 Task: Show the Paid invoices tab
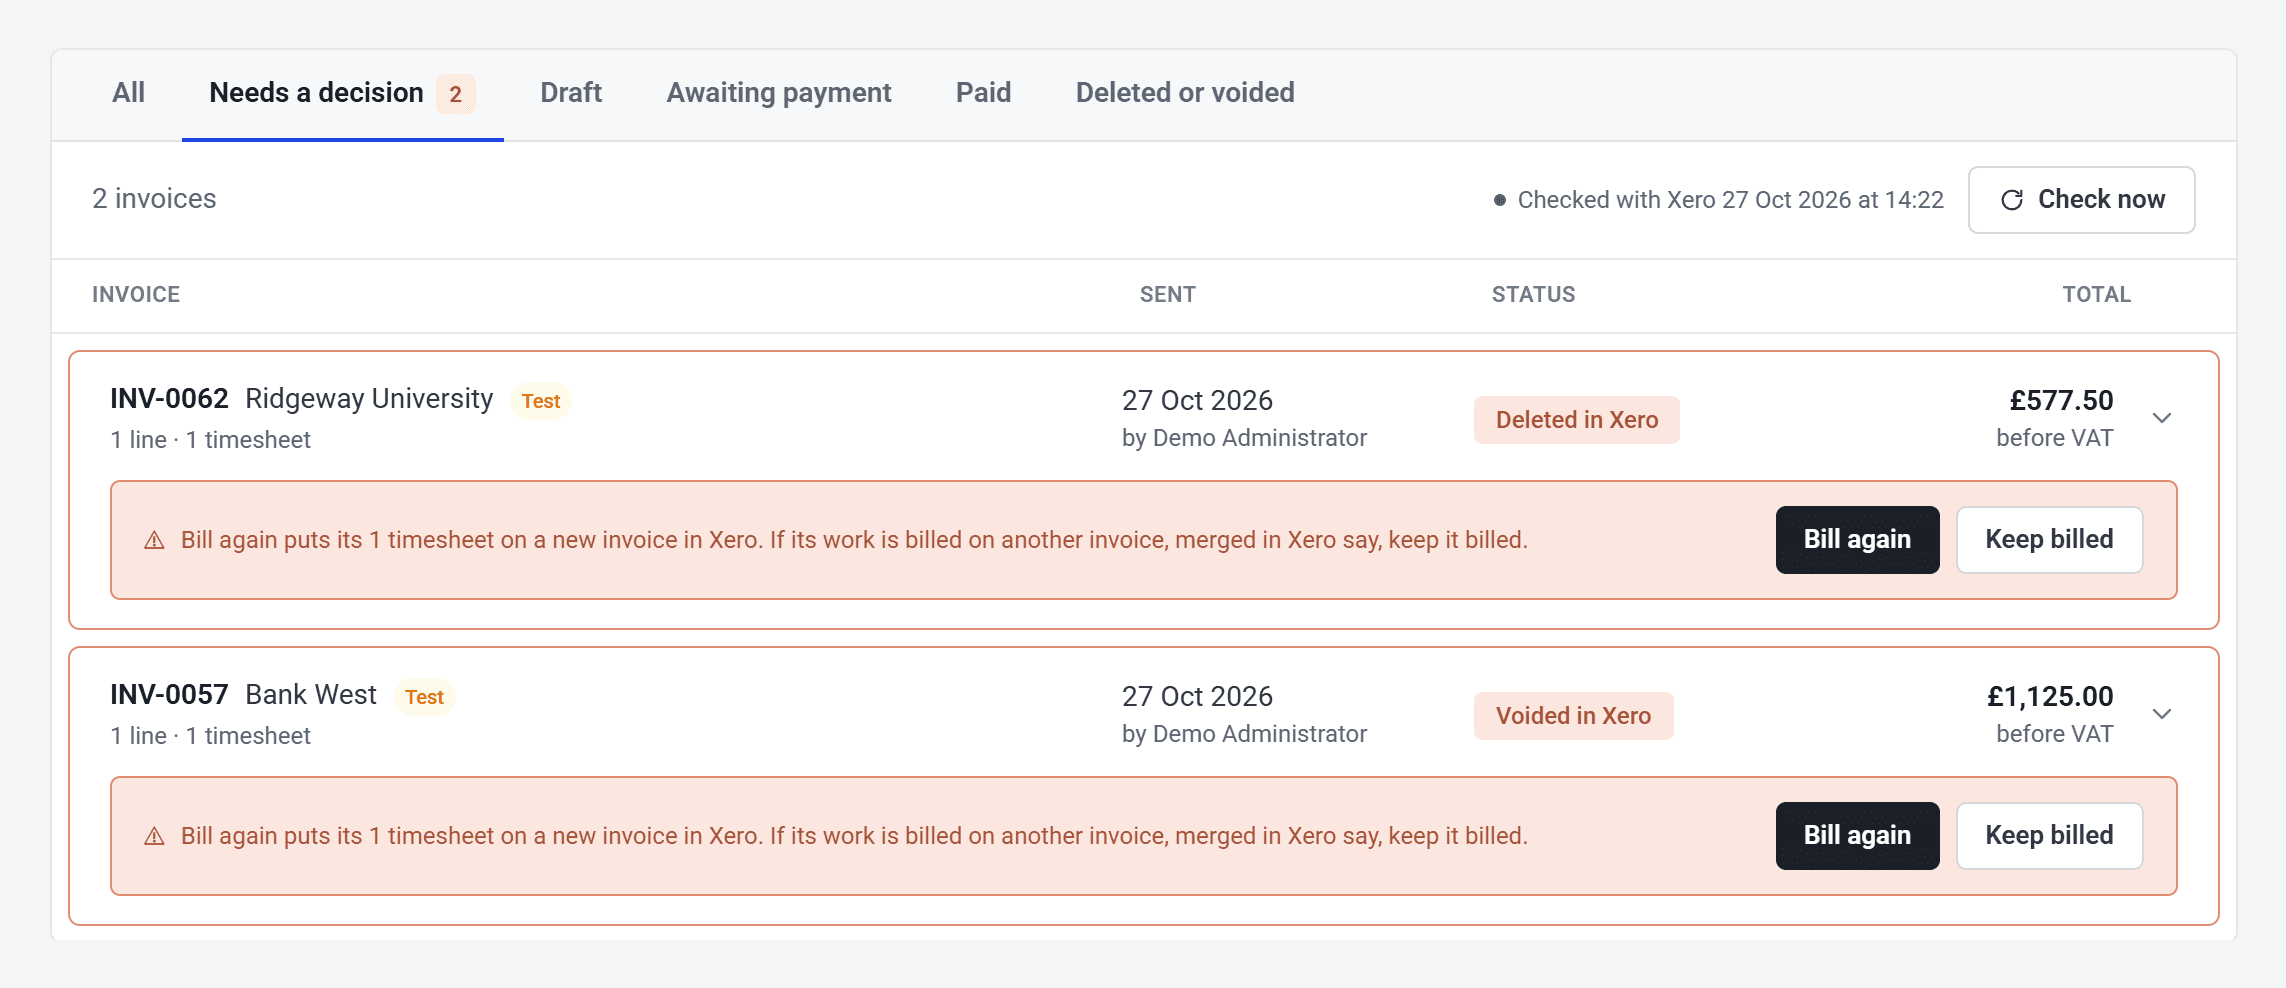click(x=983, y=93)
